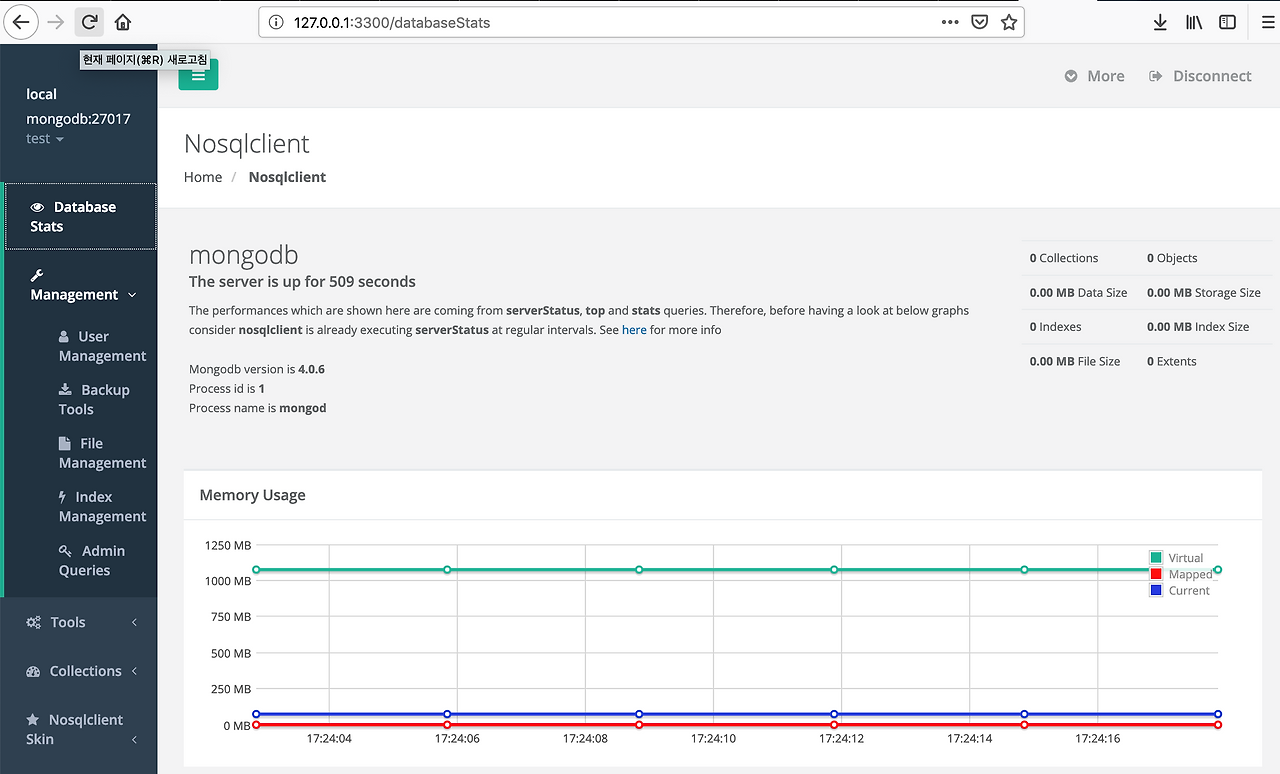
Task: Toggle the Mapped series red legend swatch
Action: [x=1156, y=574]
